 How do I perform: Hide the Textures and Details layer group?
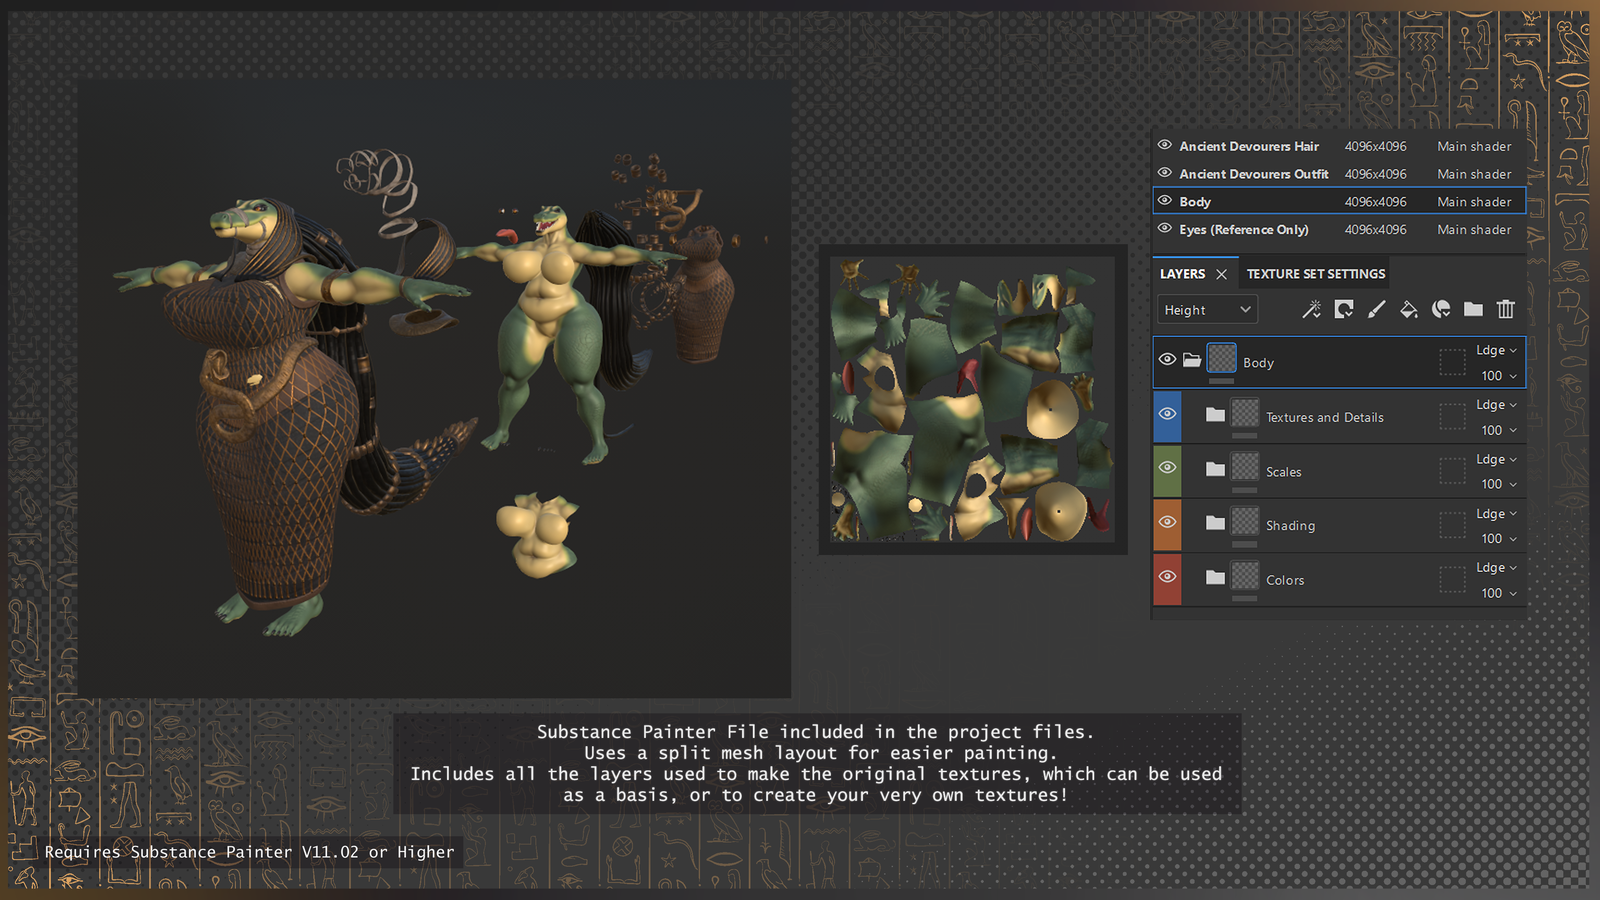[1167, 414]
